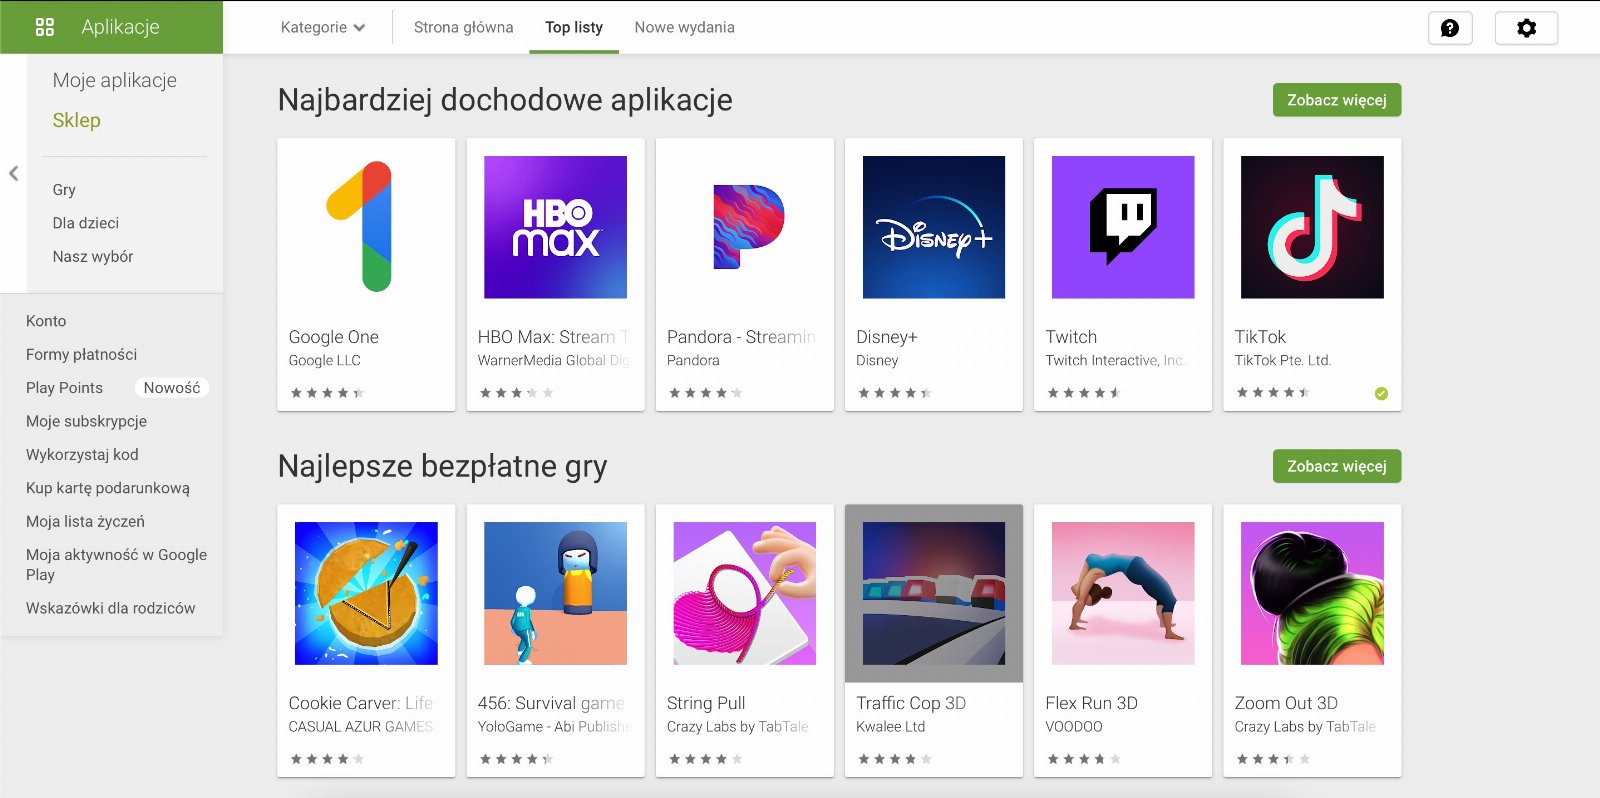This screenshot has width=1600, height=798.
Task: Click the star rating under Flex Run 3D
Action: [1084, 759]
